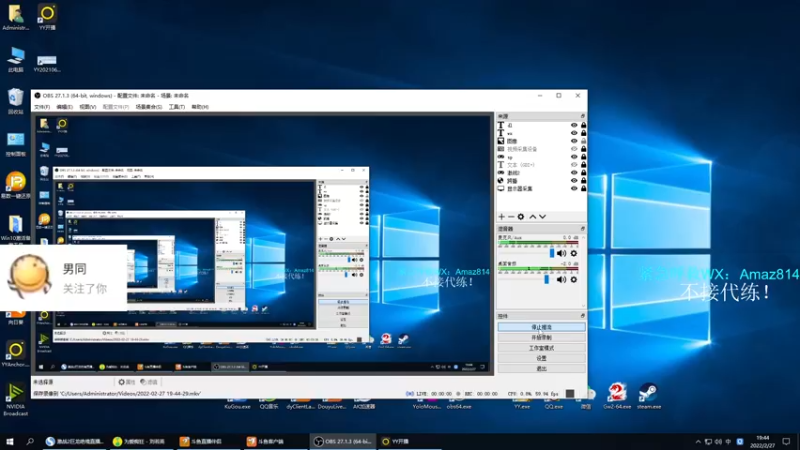800x450 pixels.
Task: Select the 显示器采集 source row
Action: point(541,188)
